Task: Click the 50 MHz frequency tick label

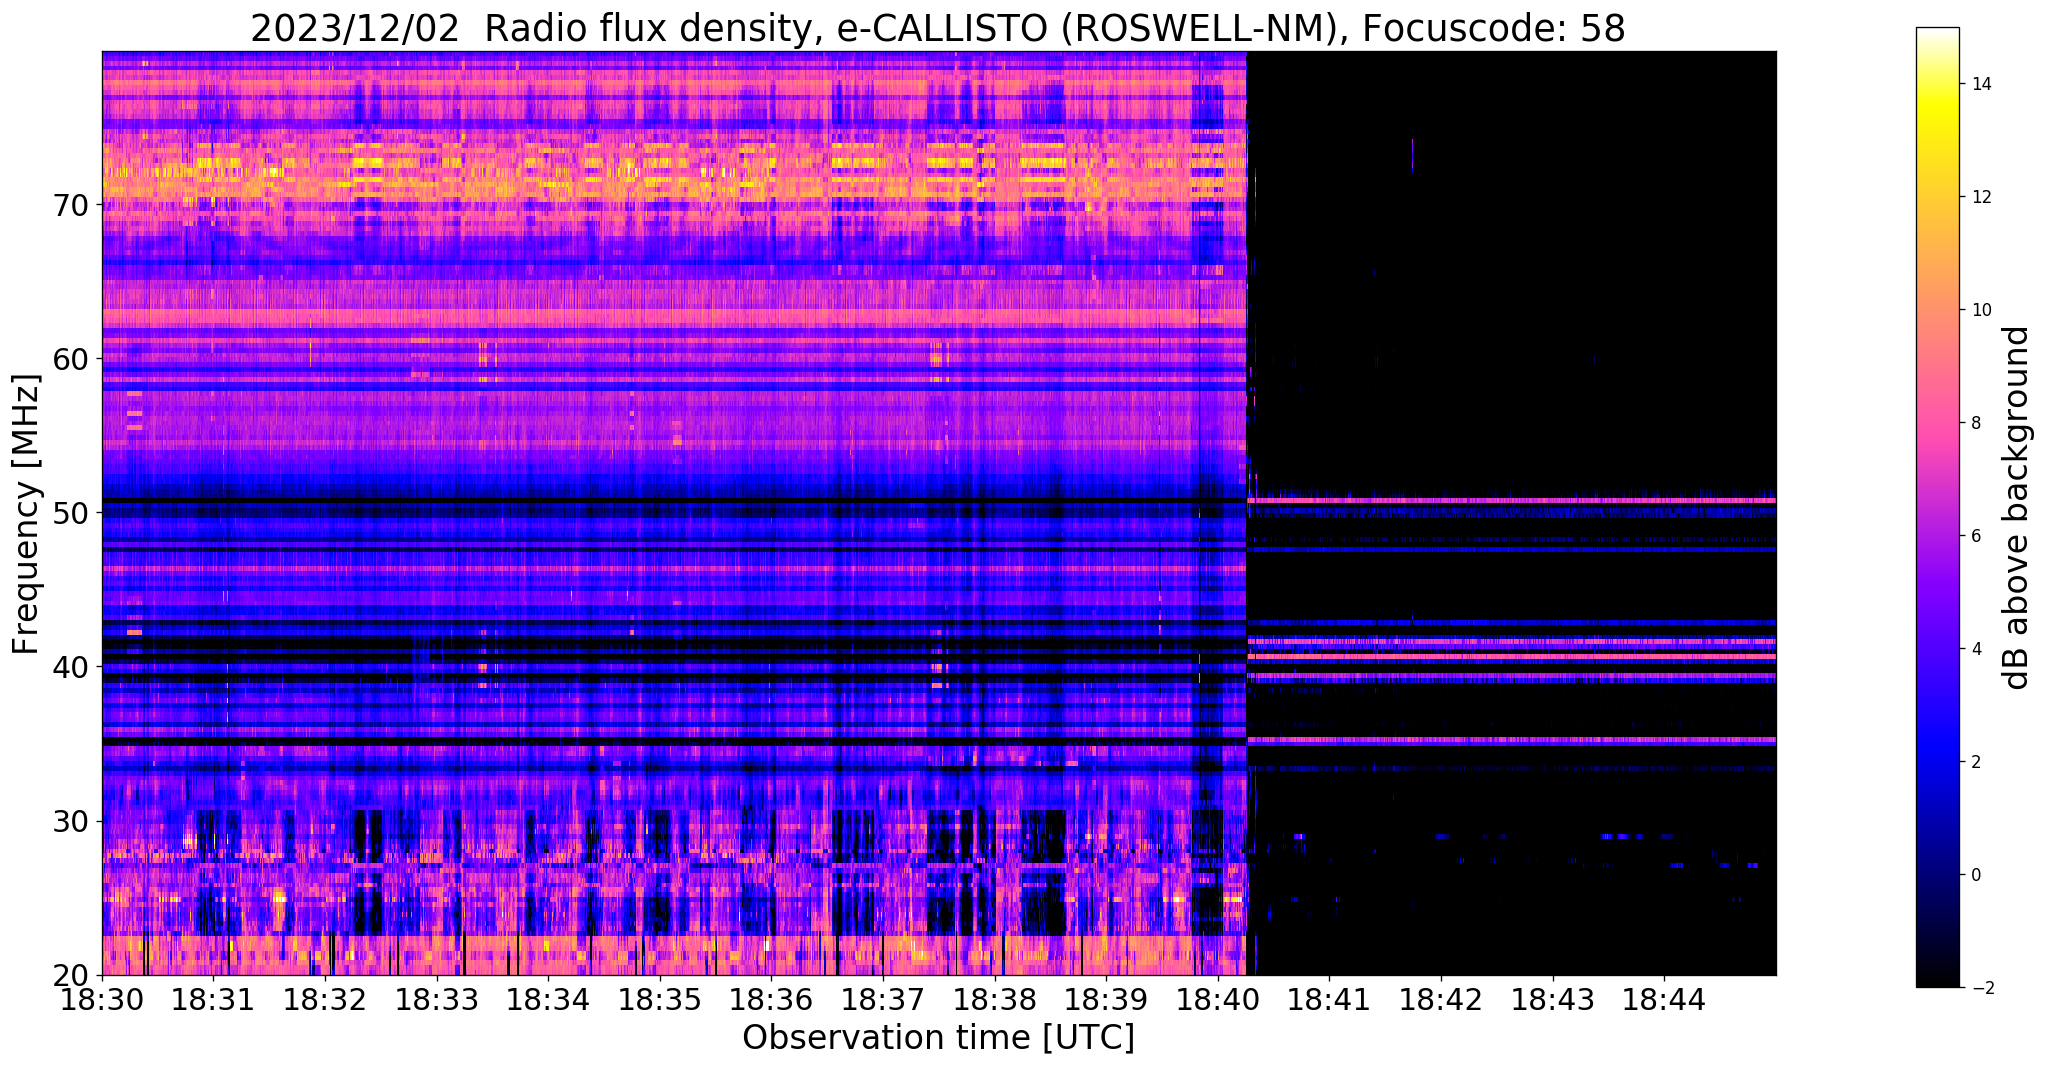Action: tap(72, 513)
